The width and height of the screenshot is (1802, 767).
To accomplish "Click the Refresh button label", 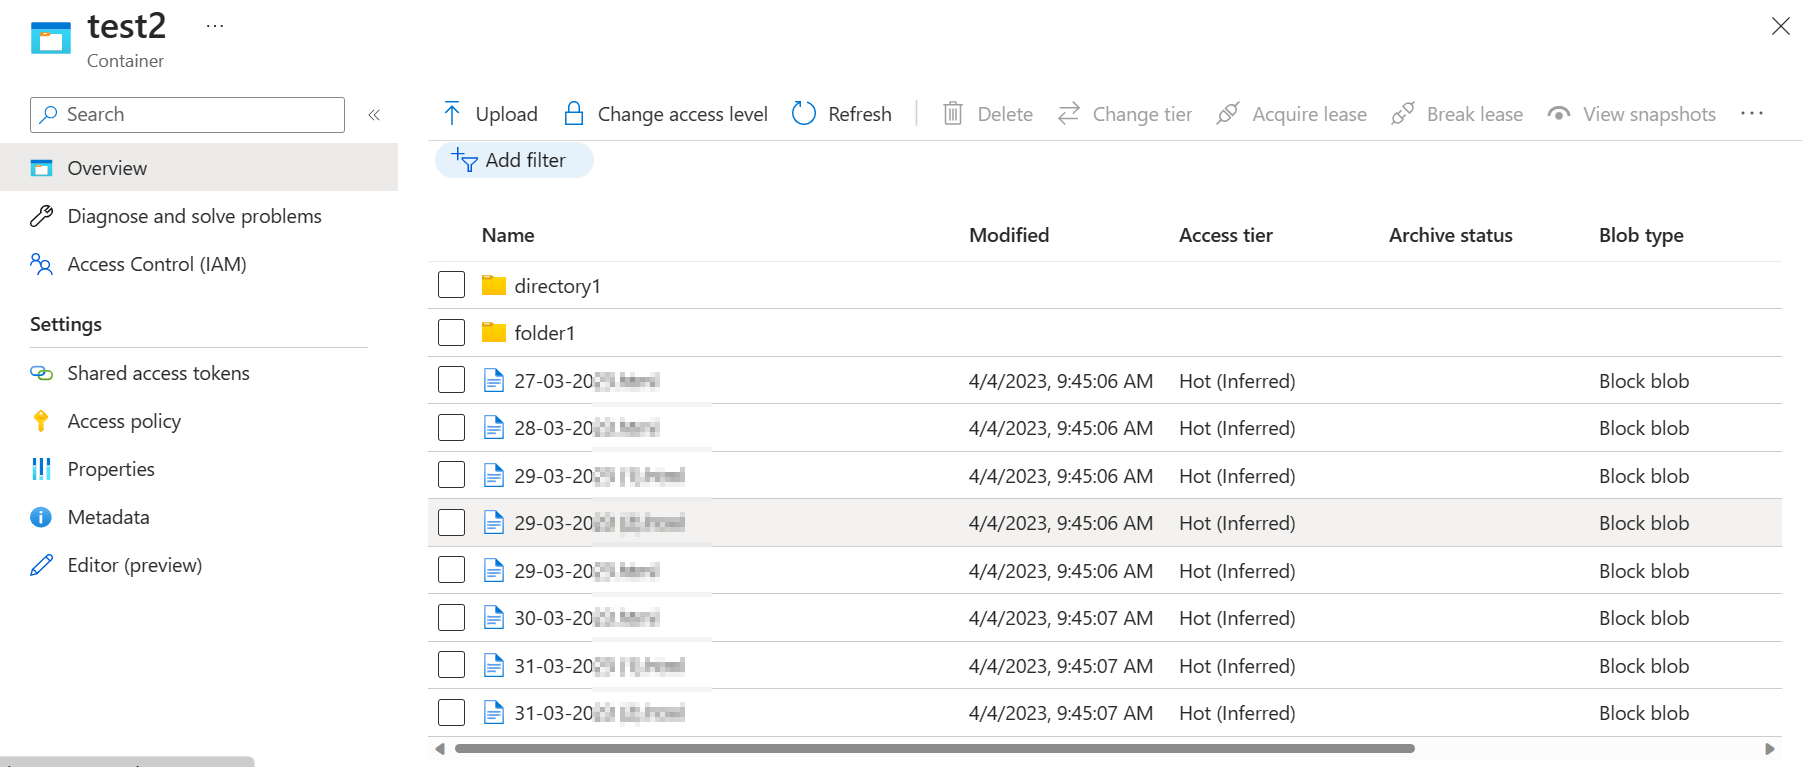I will tap(859, 114).
